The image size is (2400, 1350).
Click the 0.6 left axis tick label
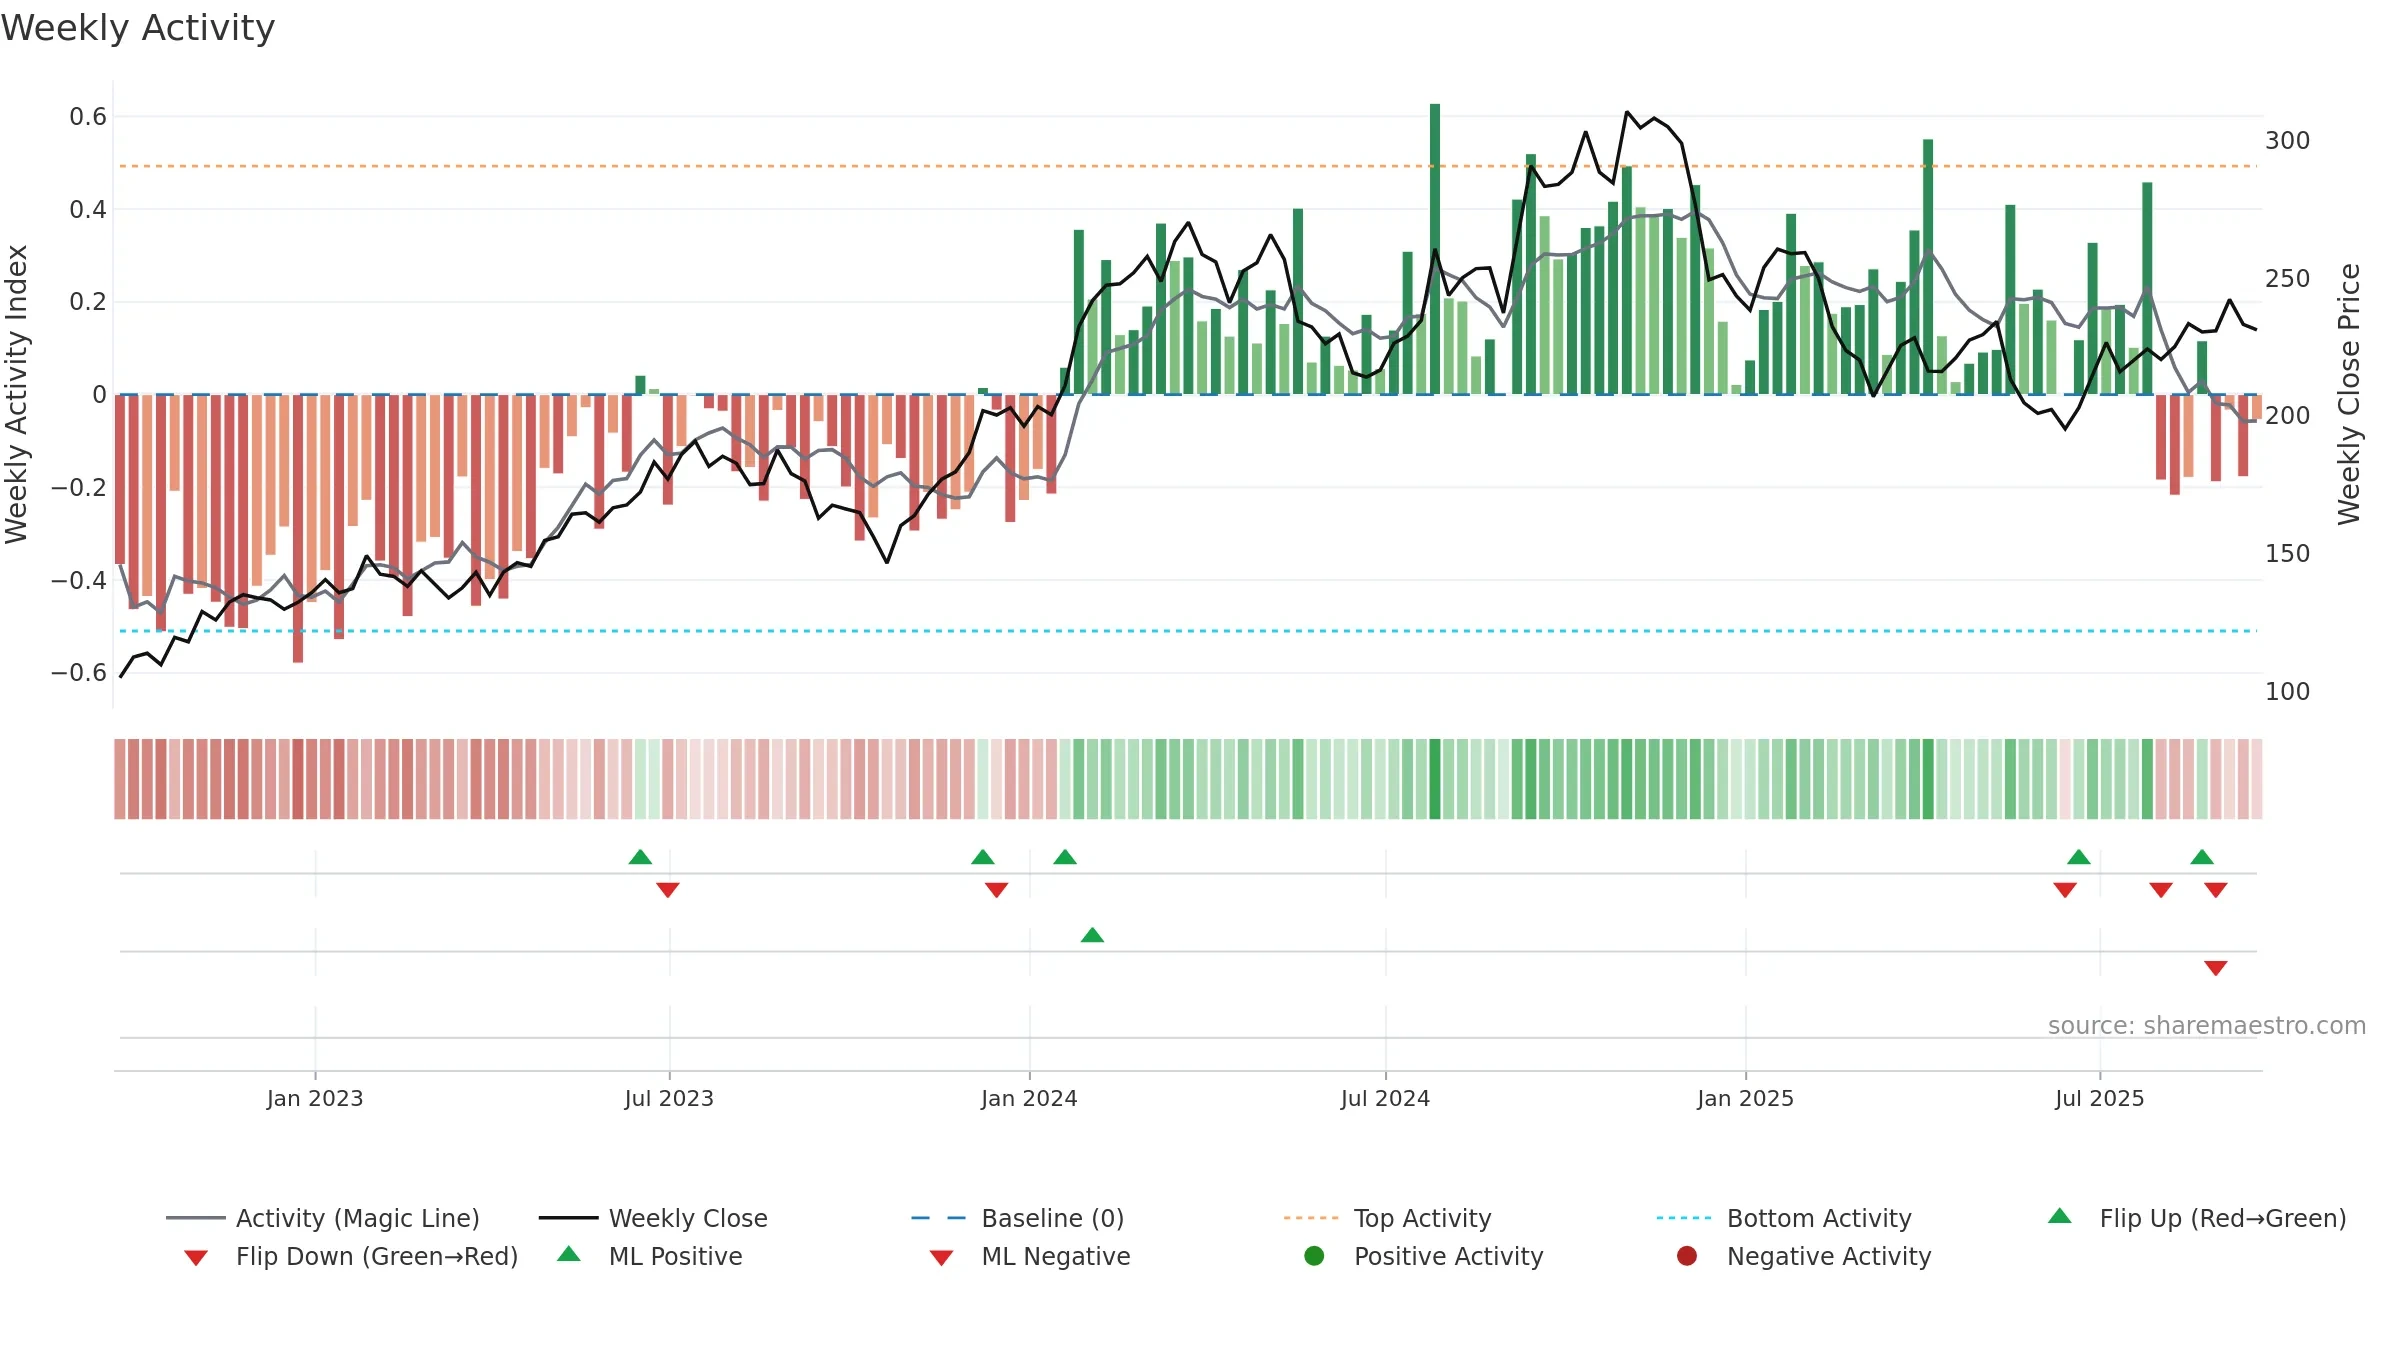tap(88, 117)
